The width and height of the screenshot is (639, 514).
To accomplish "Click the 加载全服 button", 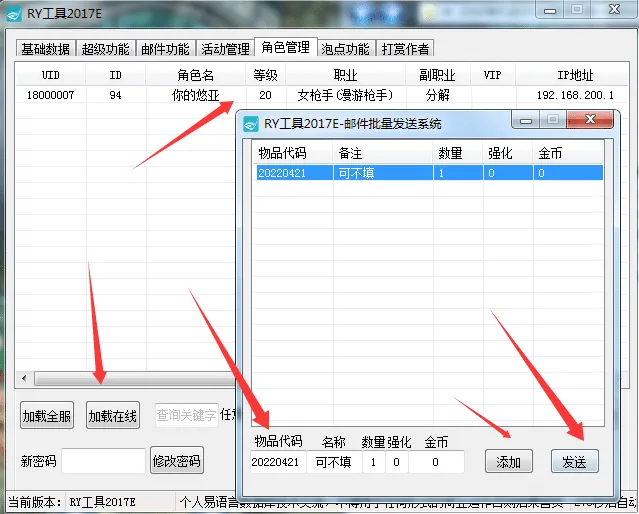I will click(x=47, y=416).
